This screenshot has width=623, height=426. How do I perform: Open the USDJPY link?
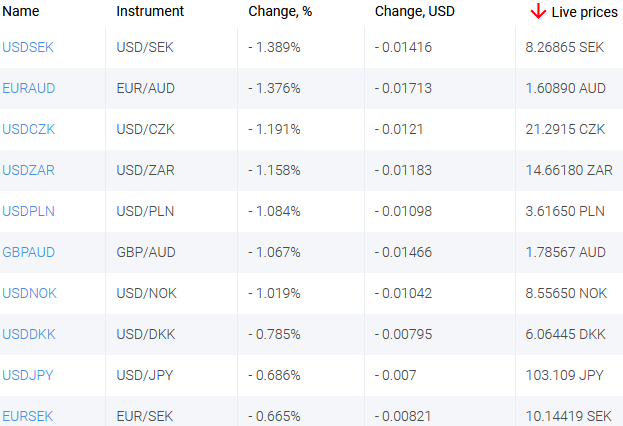(28, 375)
